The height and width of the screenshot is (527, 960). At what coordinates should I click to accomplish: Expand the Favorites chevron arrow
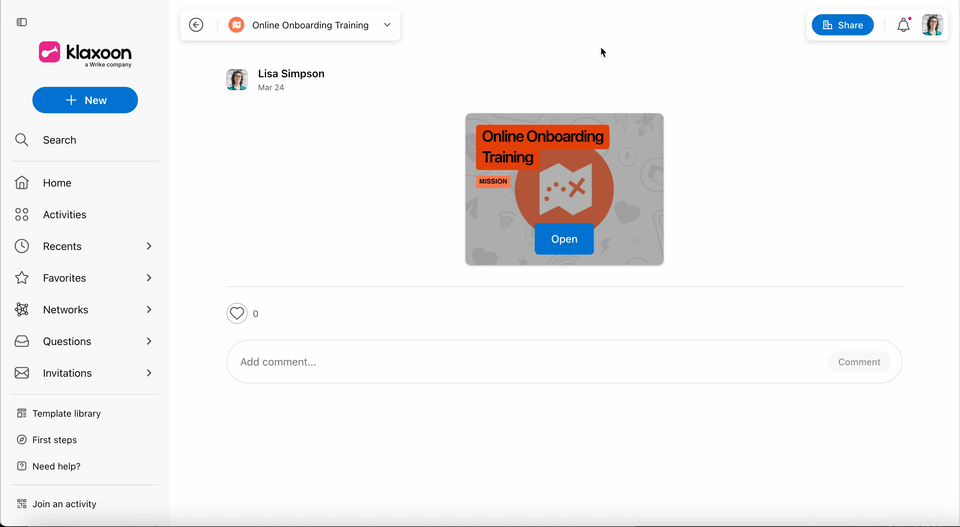pos(149,278)
